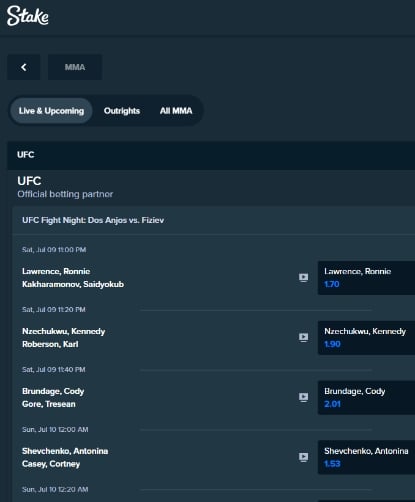Click fighter name Roberson, Karl
The image size is (415, 502).
50,344
